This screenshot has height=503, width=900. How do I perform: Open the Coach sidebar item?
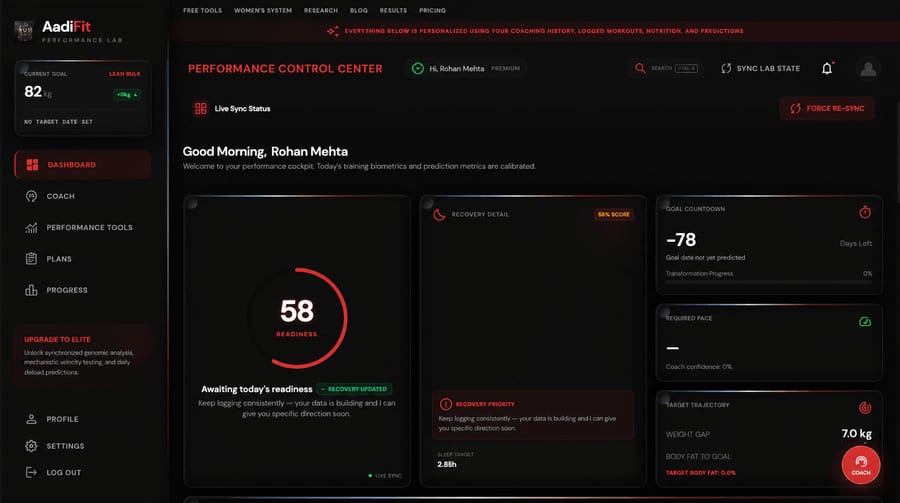83,196
